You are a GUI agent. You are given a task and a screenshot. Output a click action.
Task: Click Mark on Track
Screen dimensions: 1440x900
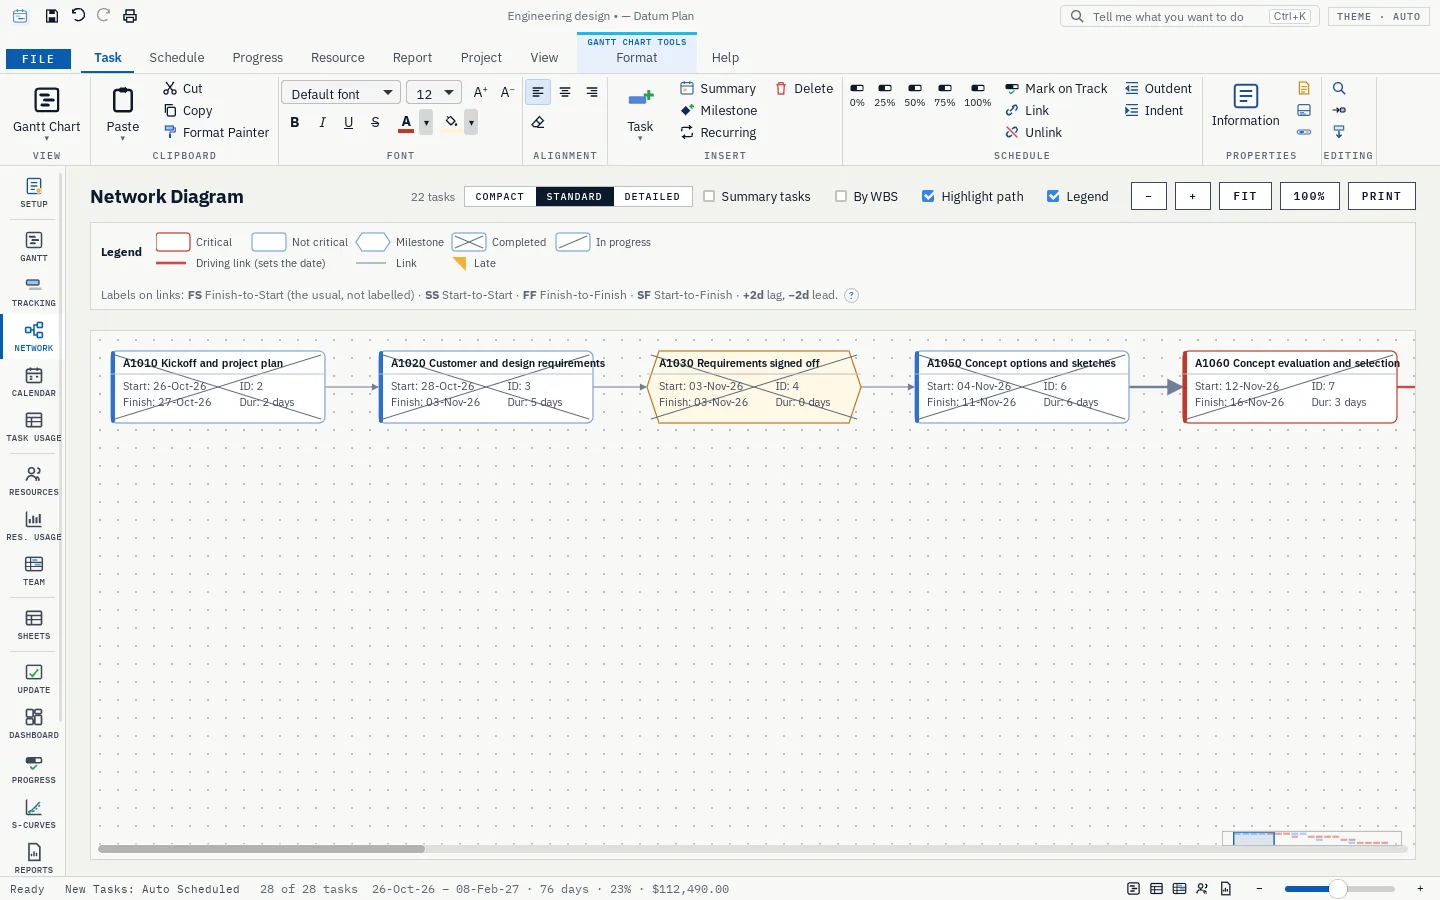point(1056,88)
